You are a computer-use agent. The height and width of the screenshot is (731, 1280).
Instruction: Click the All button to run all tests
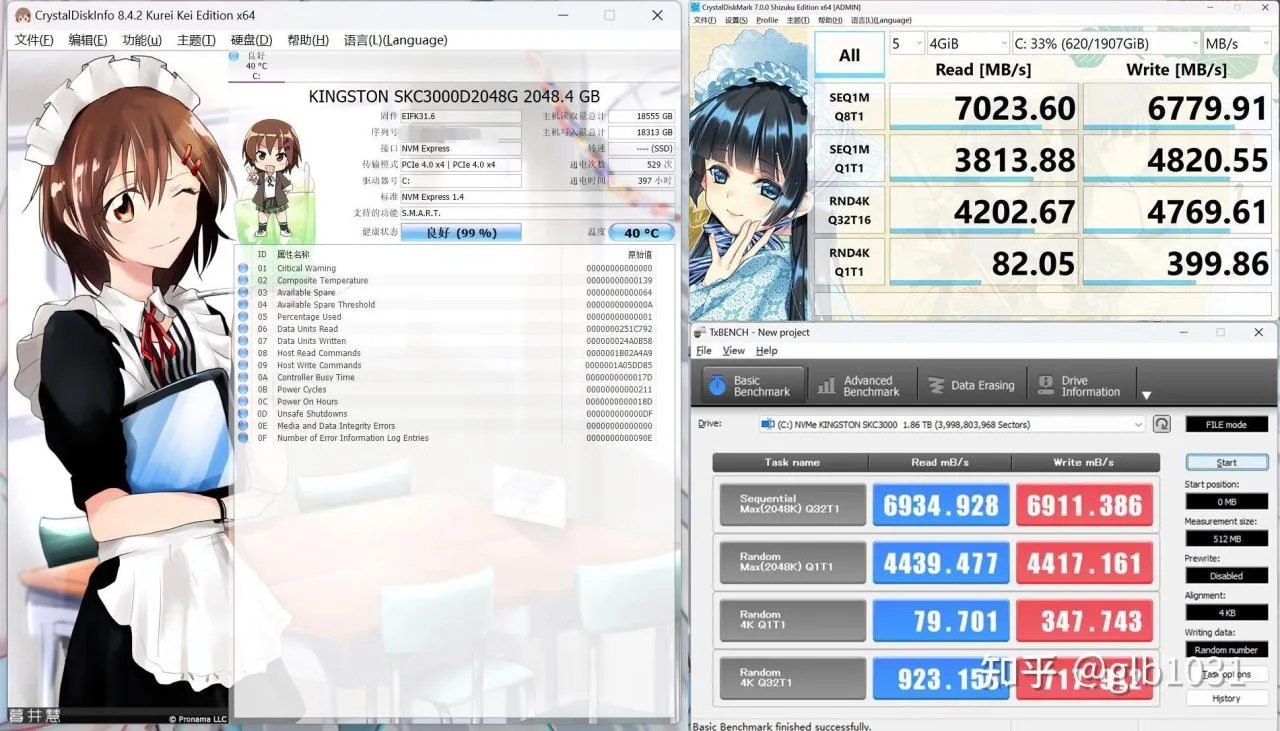tap(849, 55)
